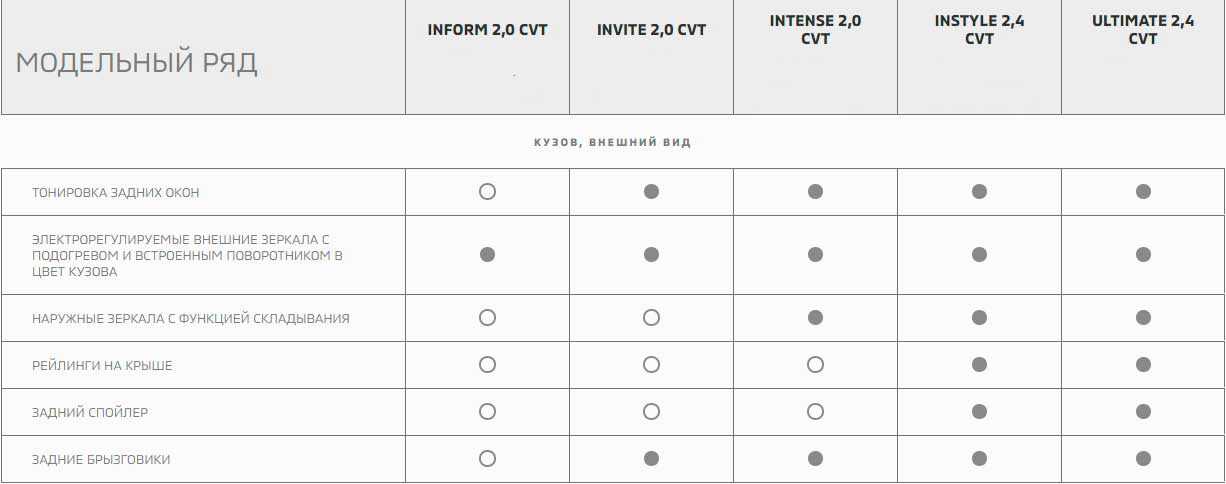This screenshot has width=1226, height=484.
Task: Click the МОДЕЛЬНЫЙ РЯД heading
Action: click(137, 63)
